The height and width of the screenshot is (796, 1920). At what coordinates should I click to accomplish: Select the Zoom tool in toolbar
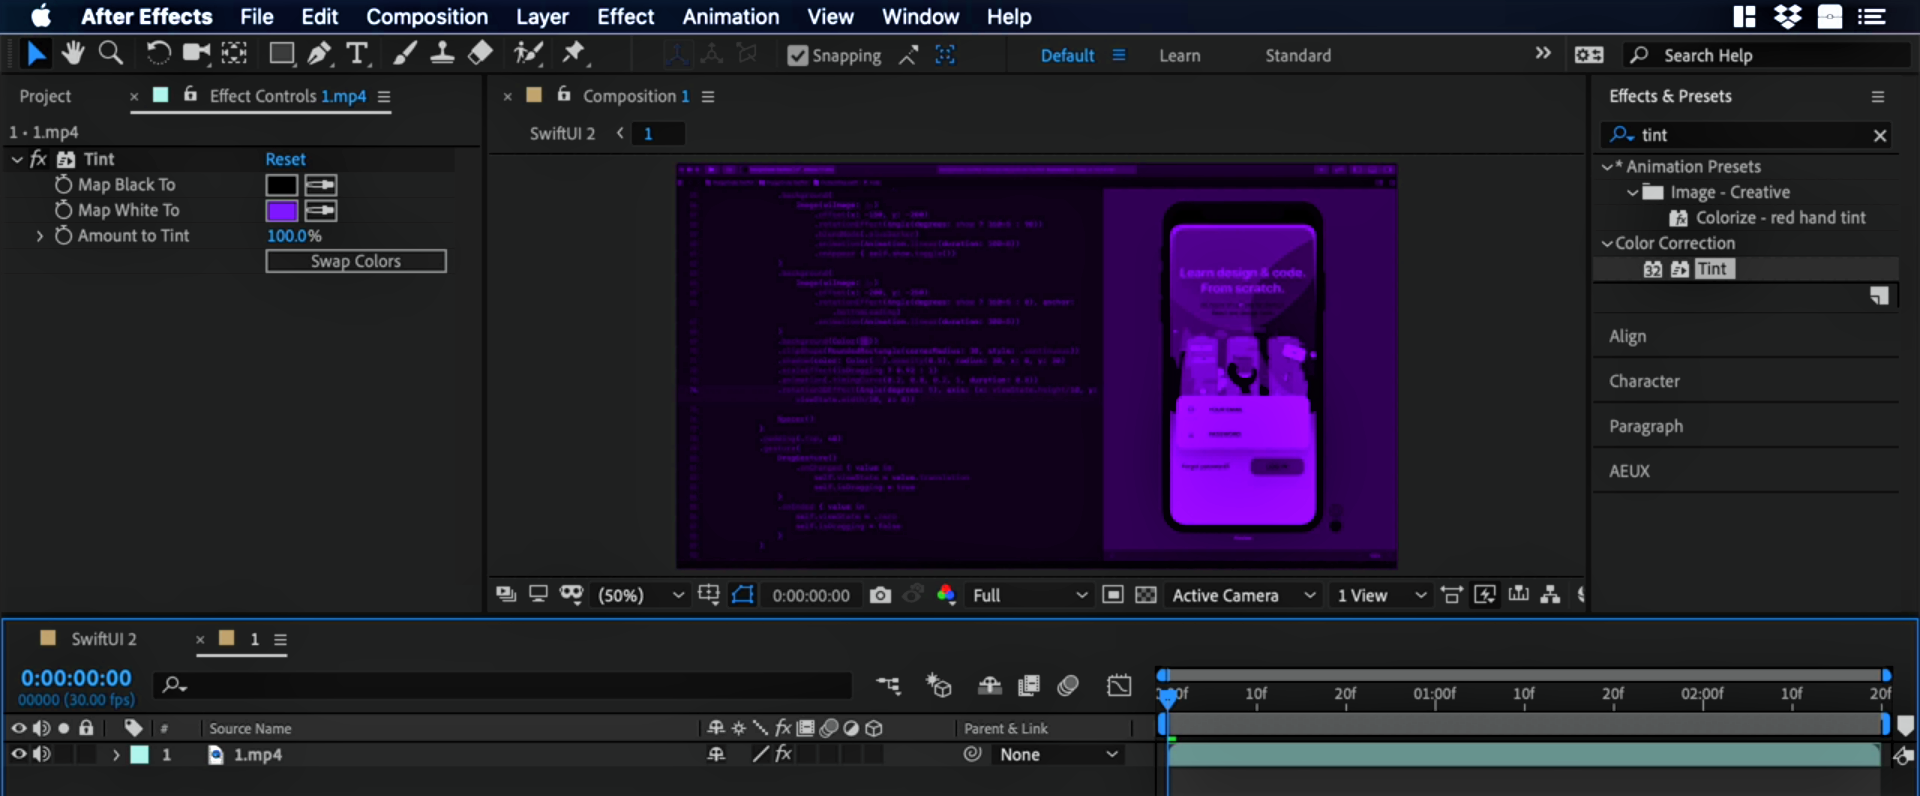(x=111, y=53)
